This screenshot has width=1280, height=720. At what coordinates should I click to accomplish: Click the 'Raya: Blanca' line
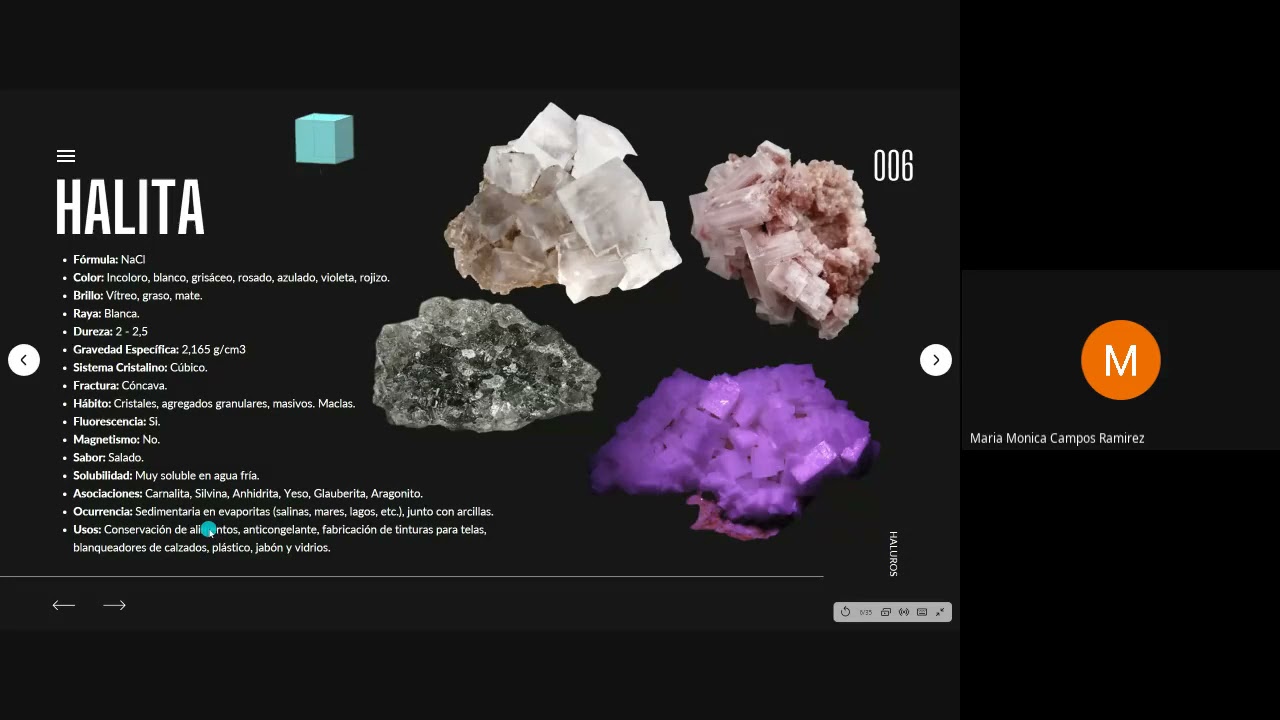[106, 313]
